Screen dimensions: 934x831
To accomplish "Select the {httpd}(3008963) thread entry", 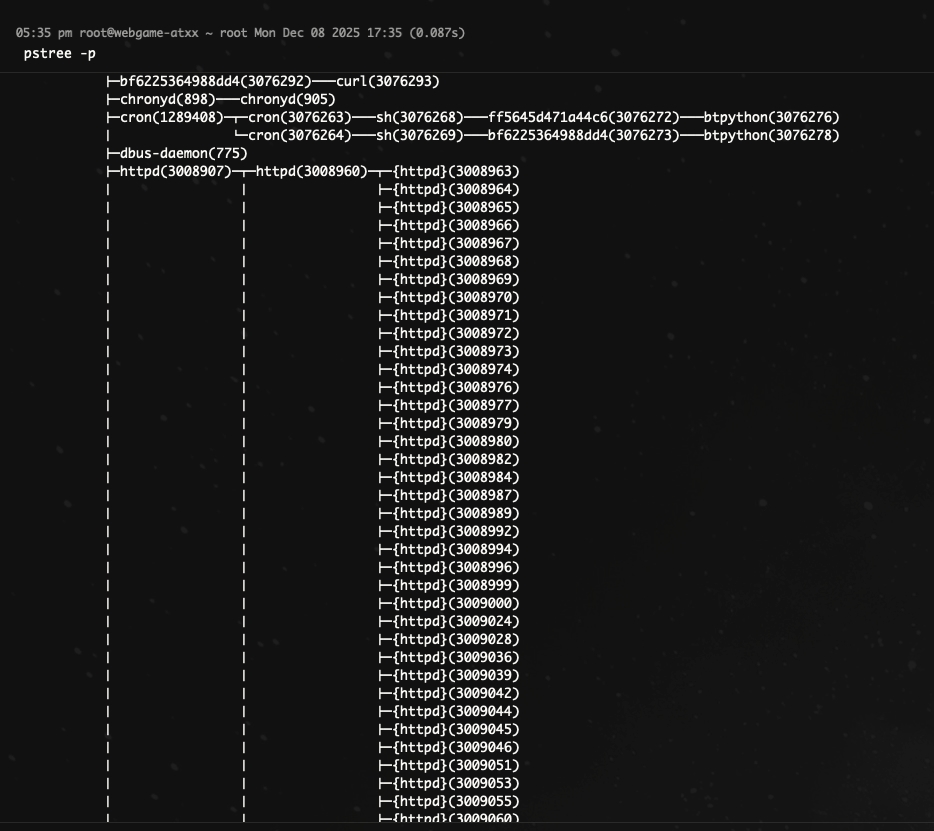I will 456,171.
